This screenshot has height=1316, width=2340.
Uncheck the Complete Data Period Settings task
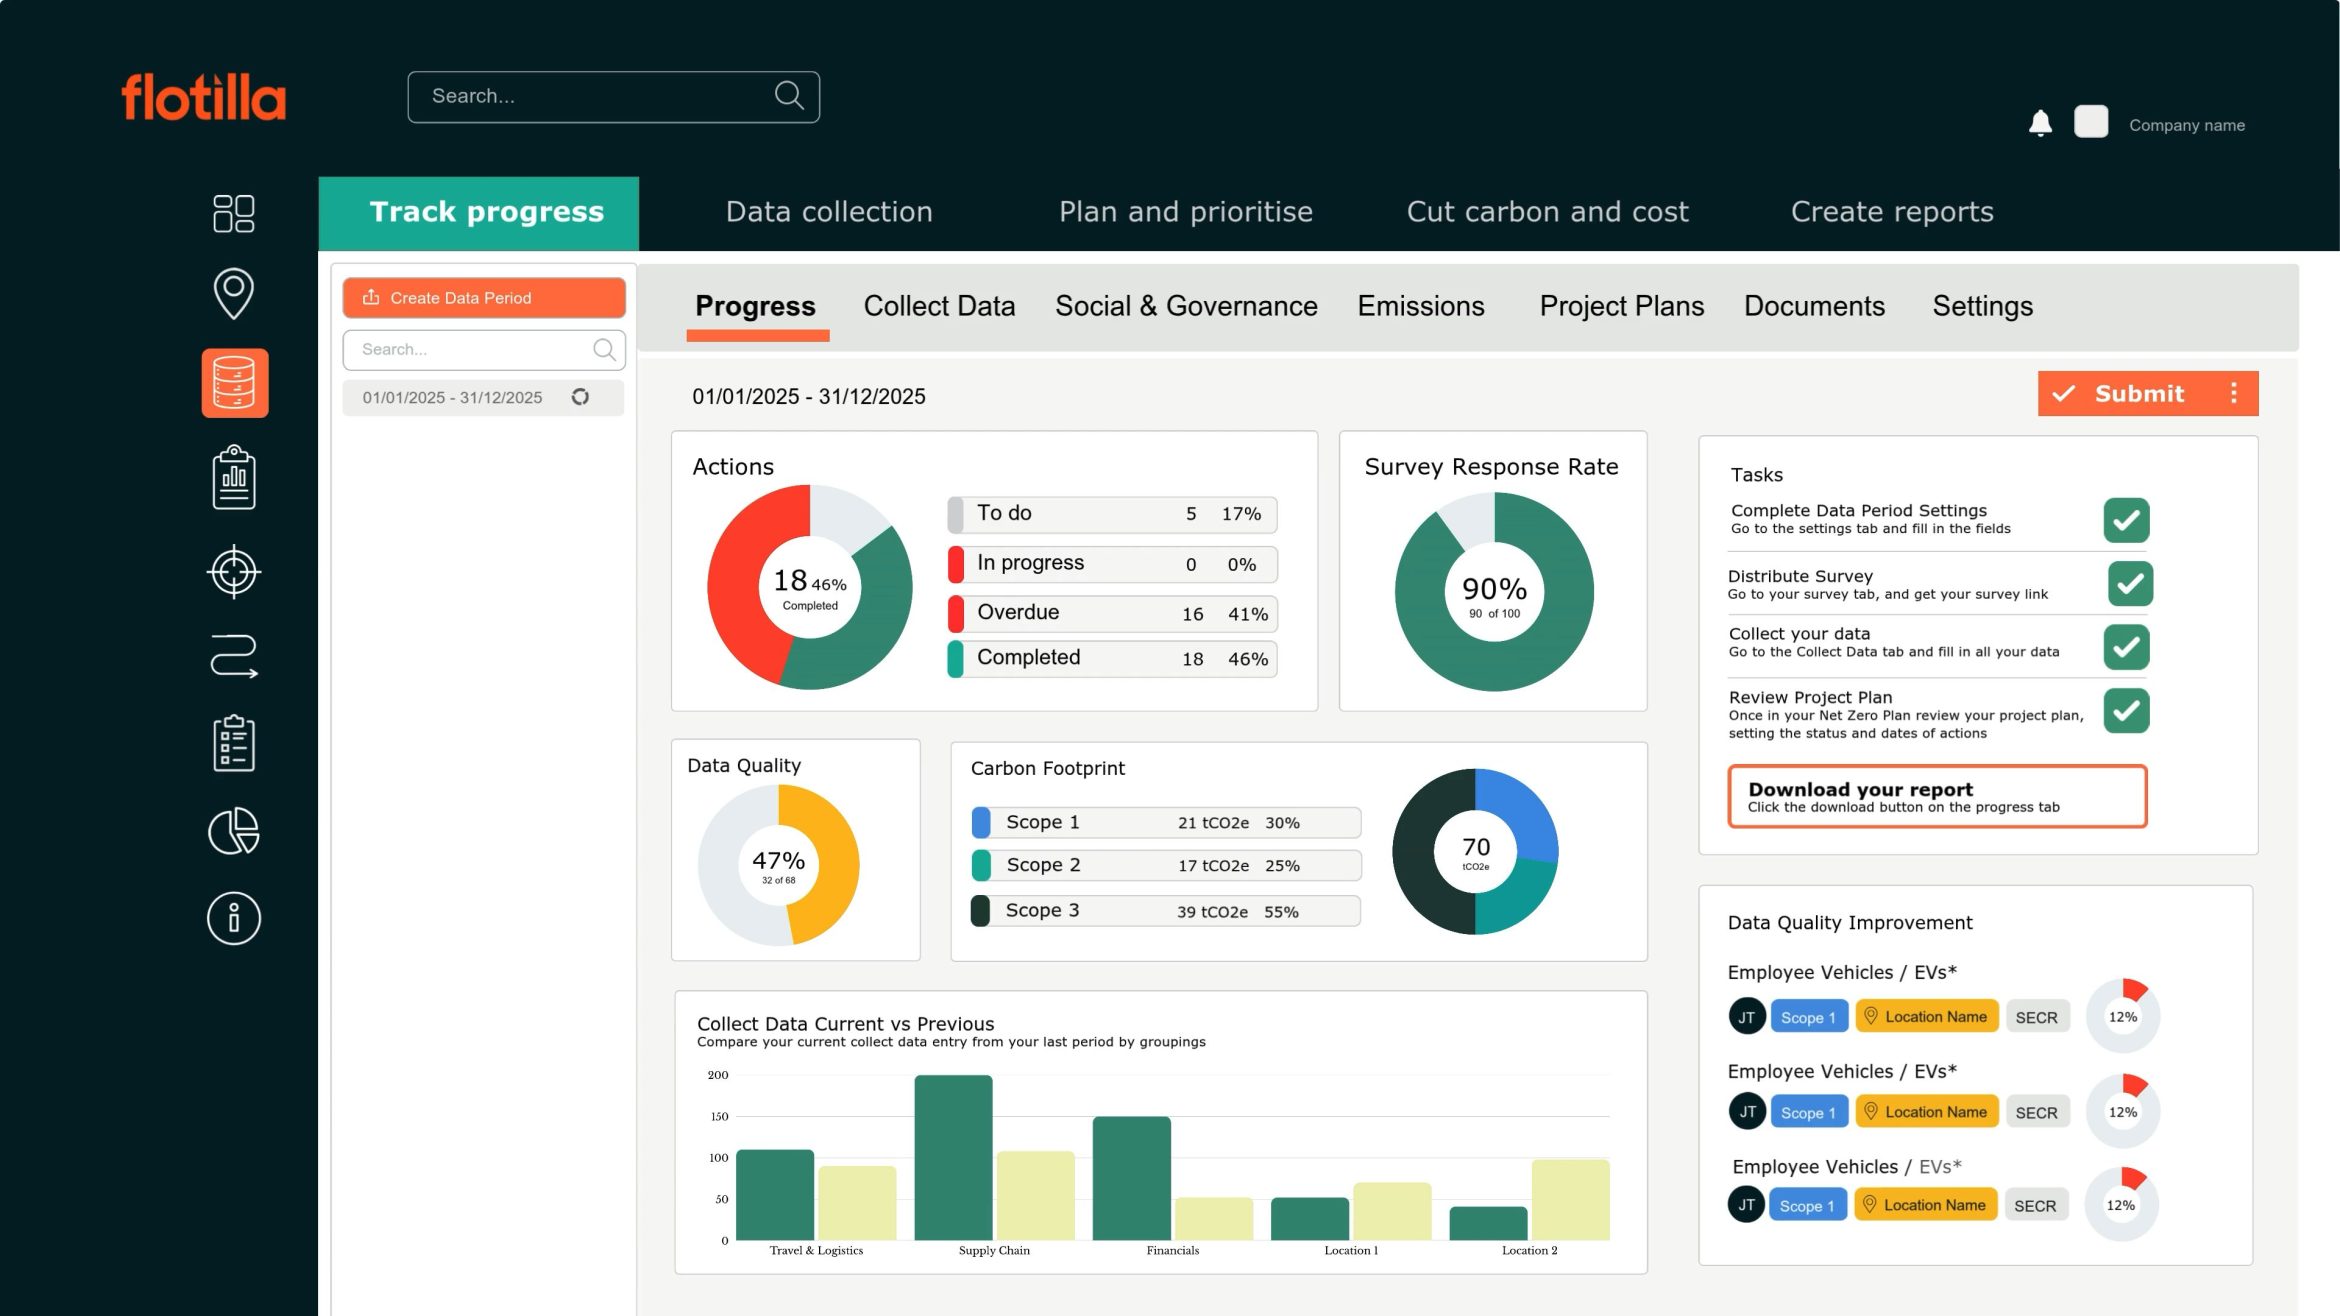click(x=2125, y=520)
